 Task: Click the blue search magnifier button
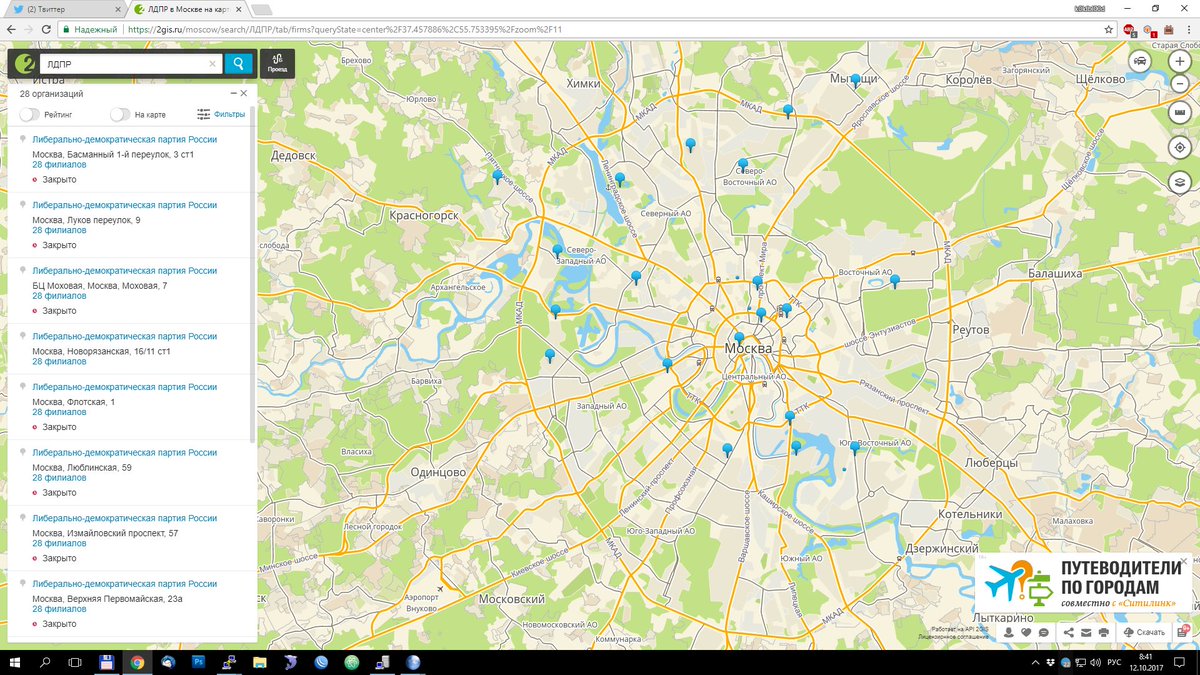(238, 64)
